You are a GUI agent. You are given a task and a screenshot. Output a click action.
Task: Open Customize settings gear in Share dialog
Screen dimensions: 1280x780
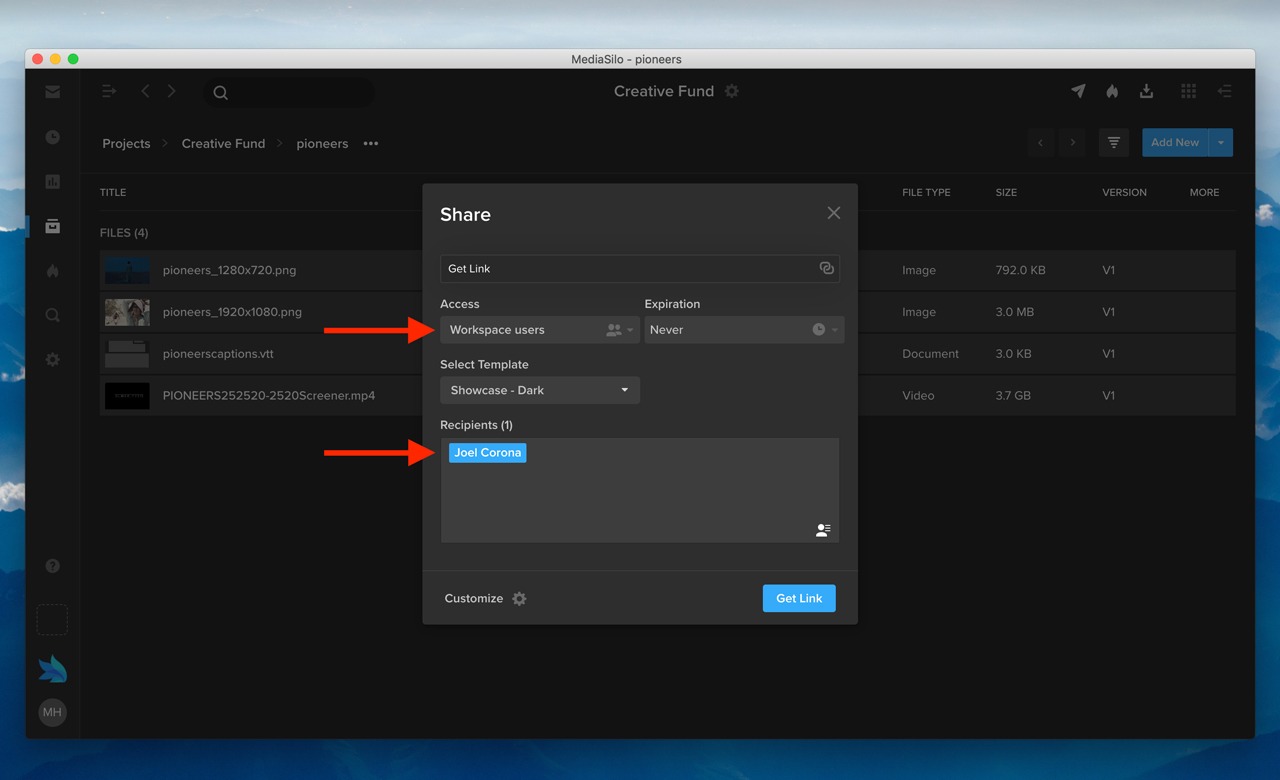(519, 599)
